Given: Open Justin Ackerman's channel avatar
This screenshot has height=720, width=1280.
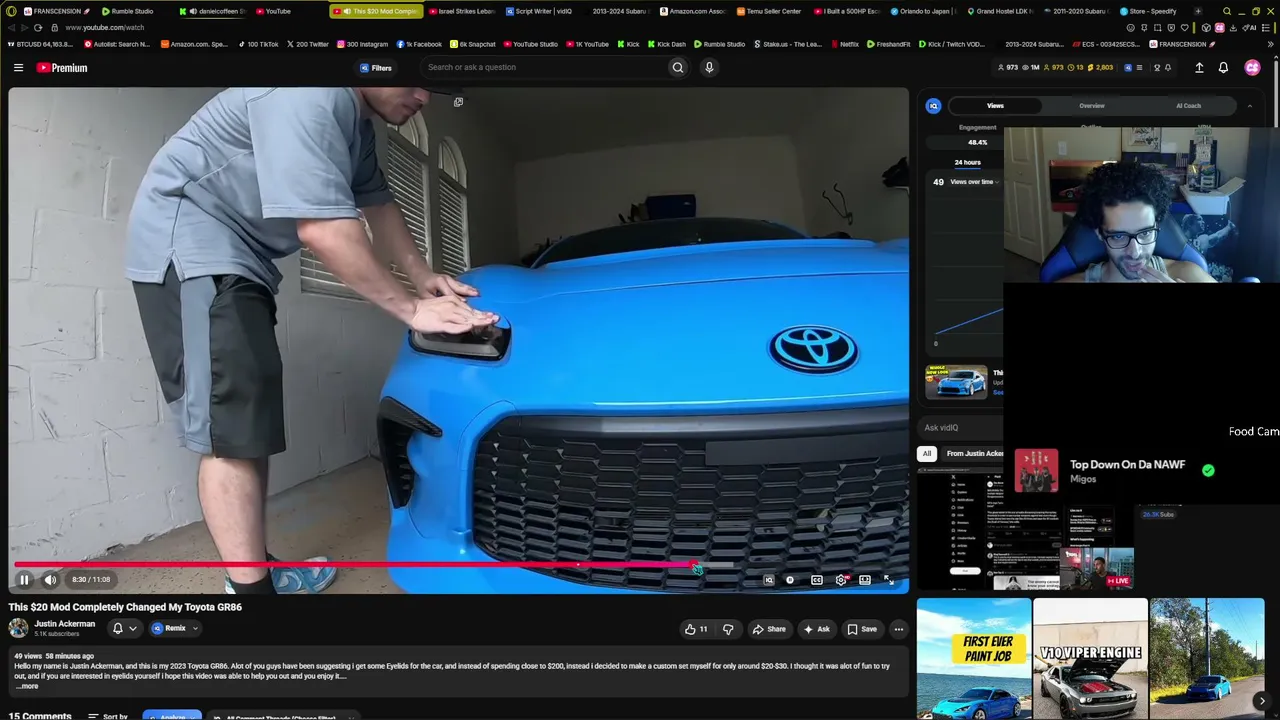Looking at the screenshot, I should [18, 628].
